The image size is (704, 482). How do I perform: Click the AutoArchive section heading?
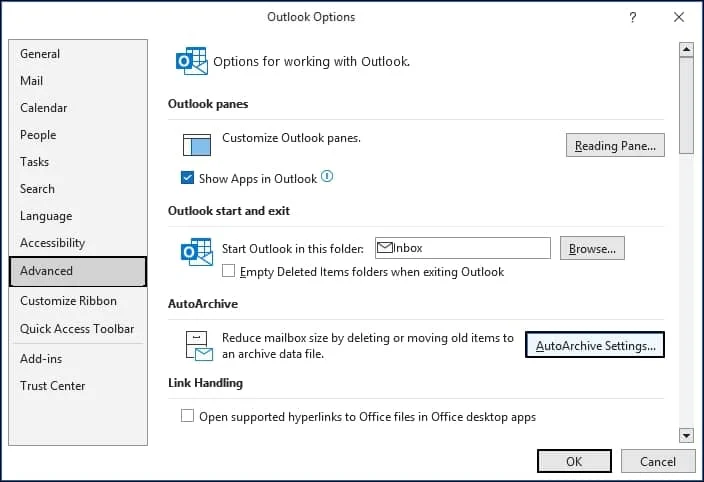[x=203, y=304]
